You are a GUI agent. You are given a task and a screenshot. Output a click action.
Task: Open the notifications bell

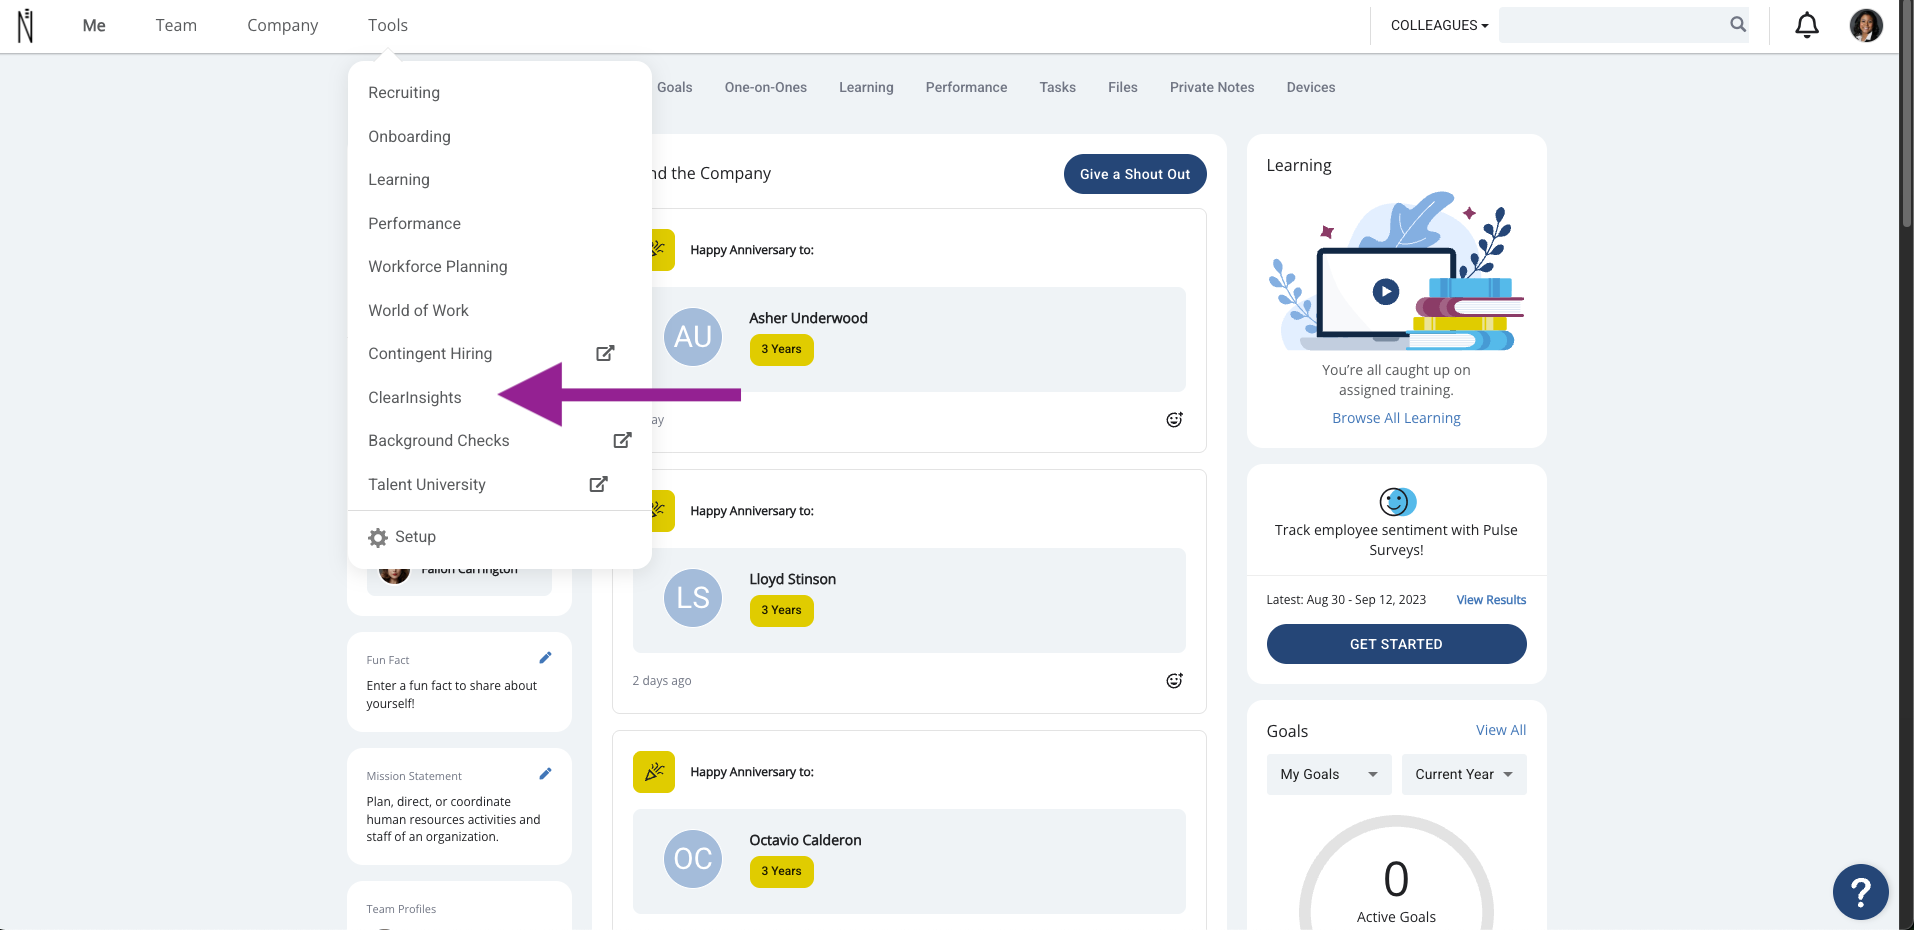1806,25
